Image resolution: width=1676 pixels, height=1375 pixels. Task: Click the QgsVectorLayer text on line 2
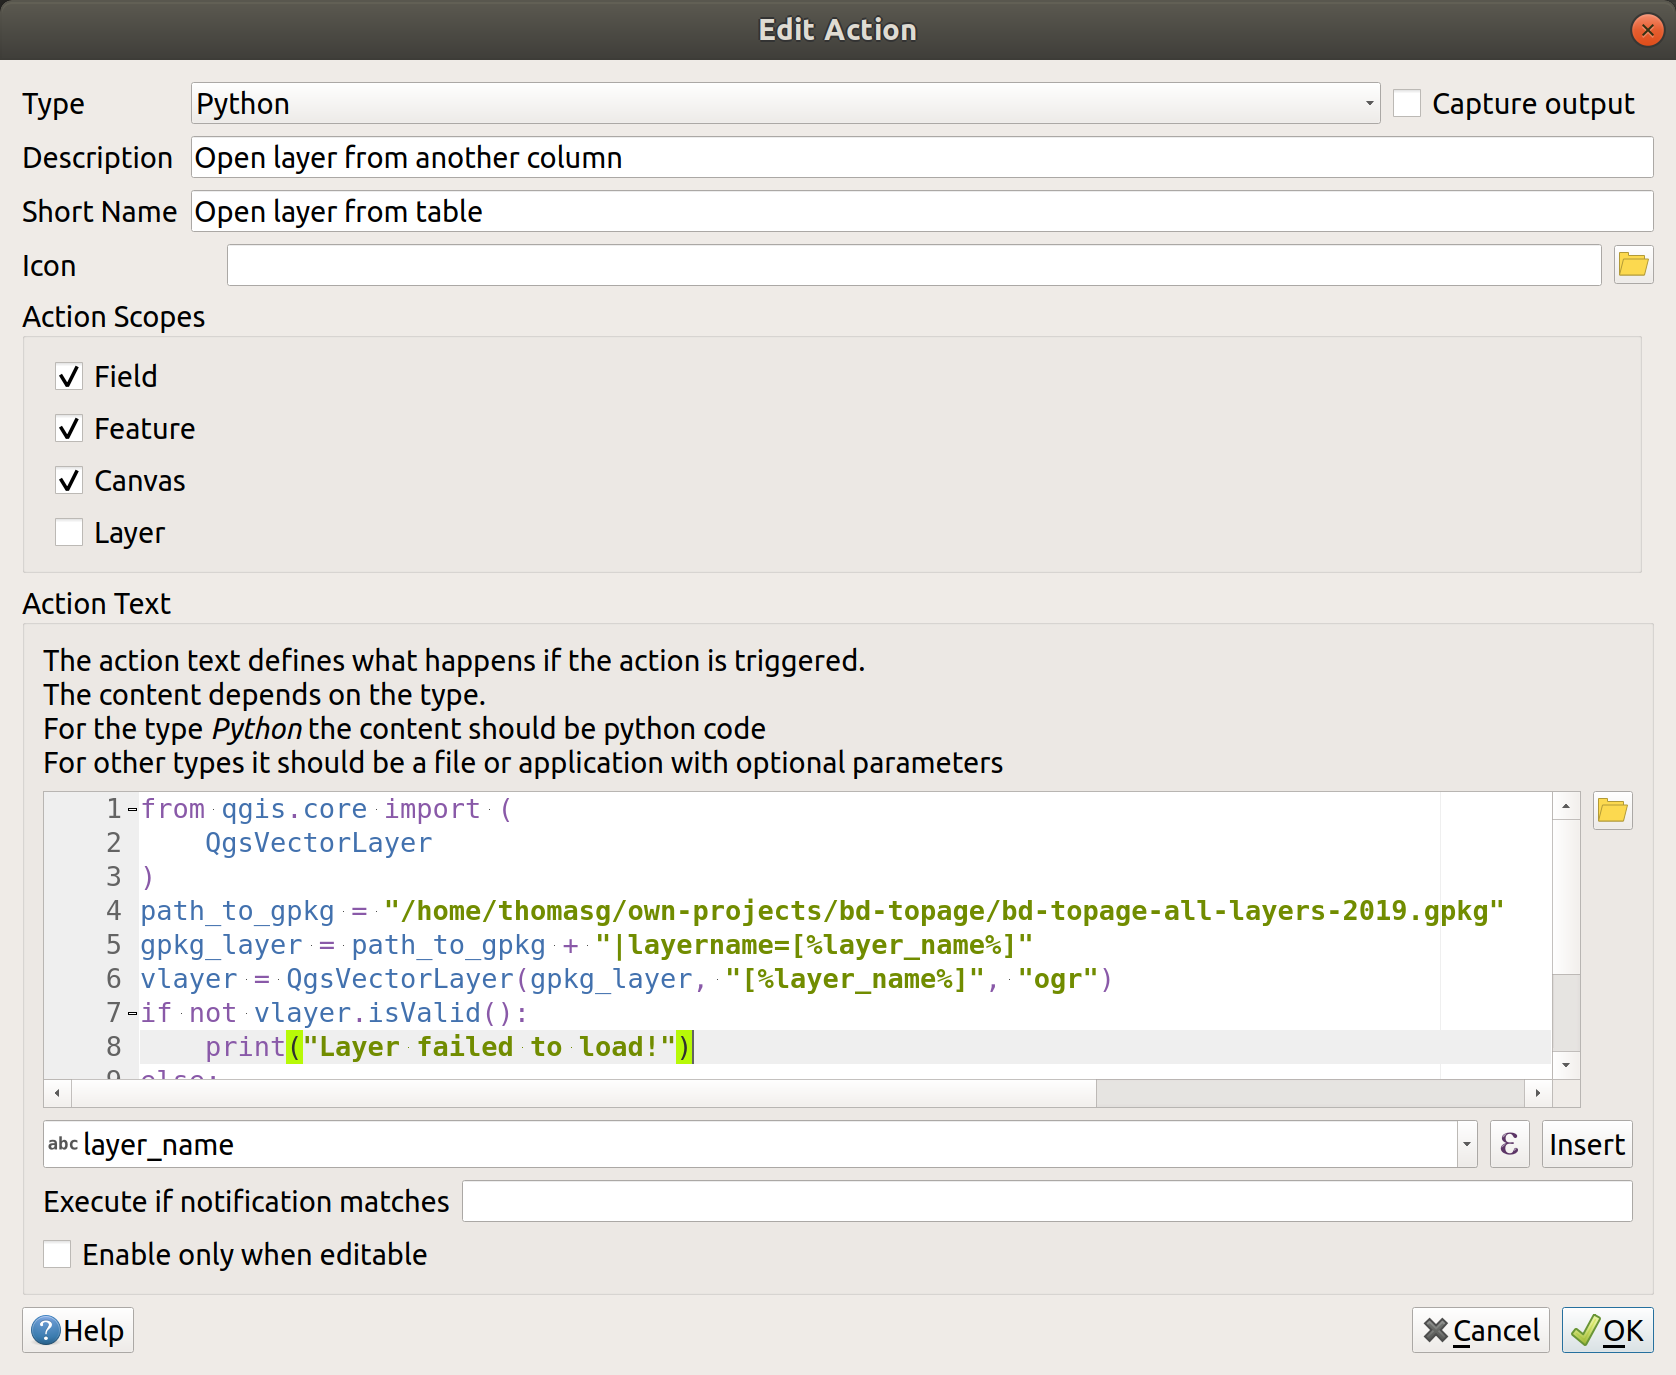(x=318, y=843)
